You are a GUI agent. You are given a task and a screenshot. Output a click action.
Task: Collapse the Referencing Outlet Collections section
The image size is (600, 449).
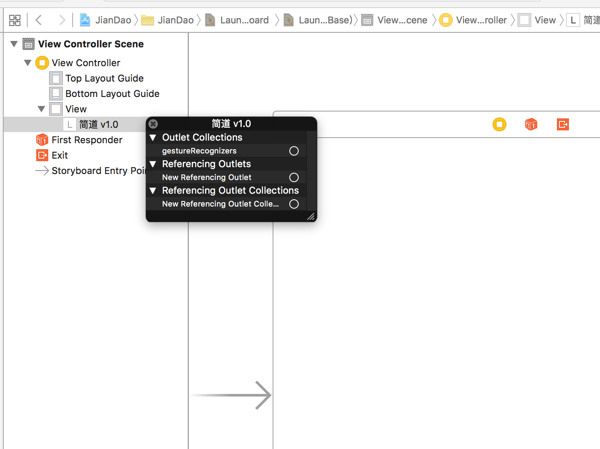pyautogui.click(x=153, y=190)
